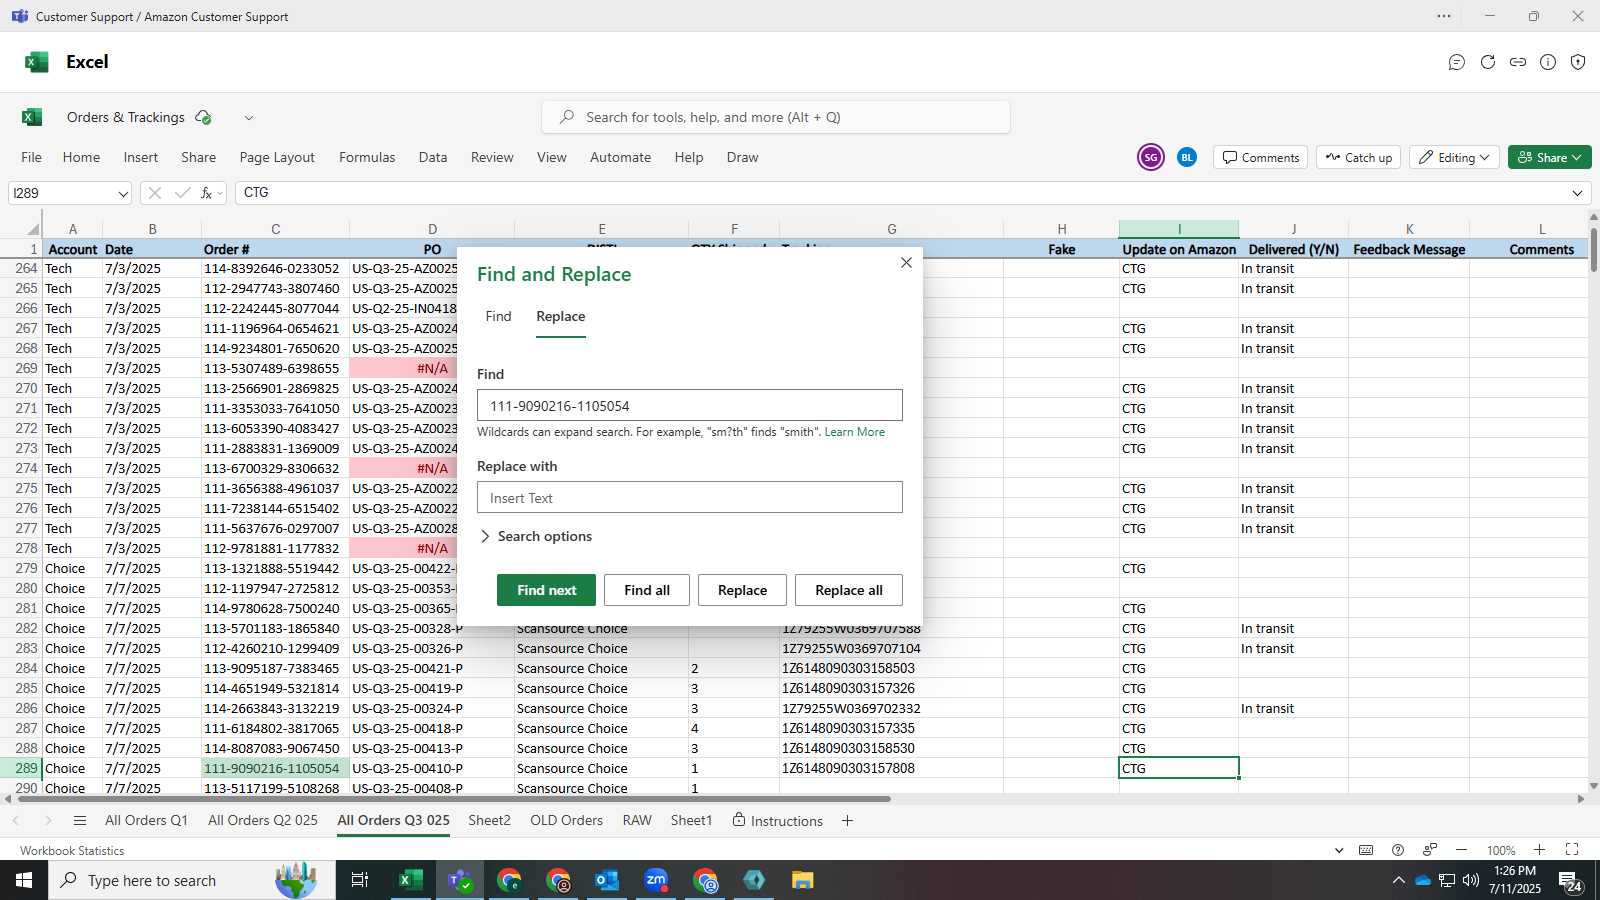The height and width of the screenshot is (900, 1600).
Task: Open Windows Start menu
Action: 24,880
